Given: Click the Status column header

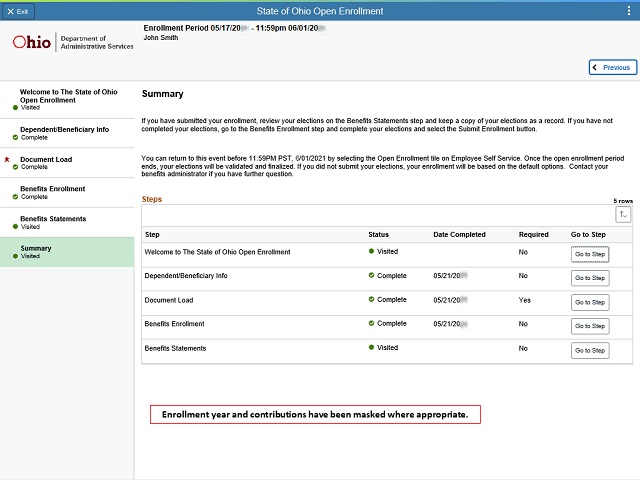Looking at the screenshot, I should coord(378,235).
